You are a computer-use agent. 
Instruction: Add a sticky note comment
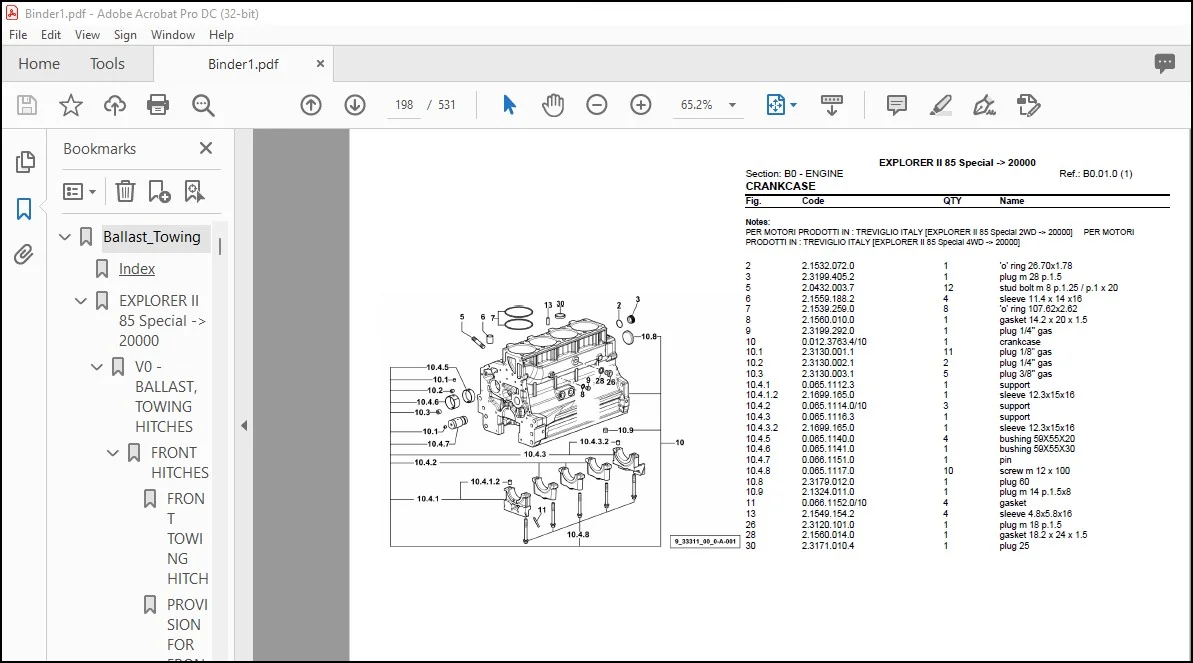point(897,105)
